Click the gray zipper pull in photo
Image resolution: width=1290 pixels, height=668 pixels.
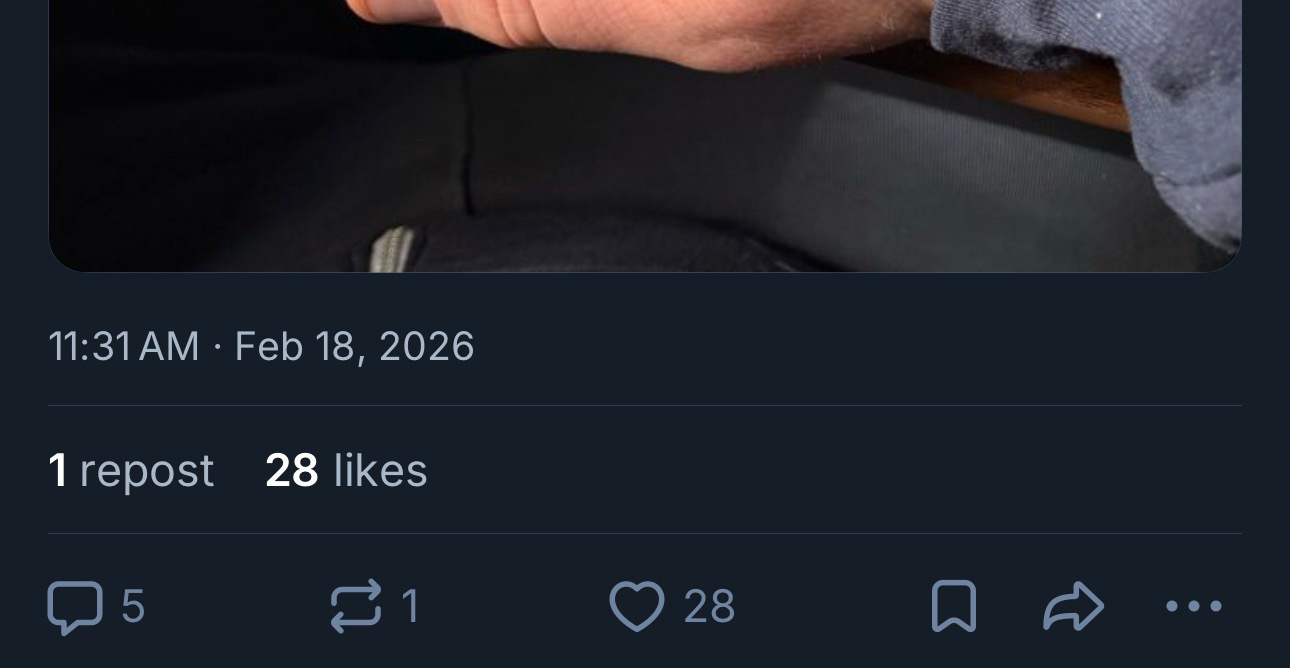tap(391, 249)
